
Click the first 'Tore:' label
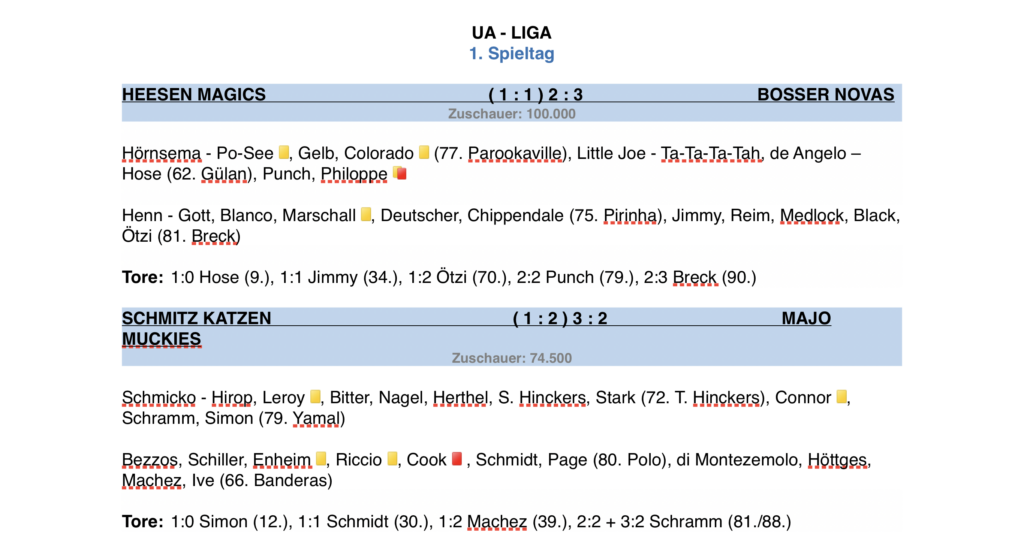(x=142, y=277)
